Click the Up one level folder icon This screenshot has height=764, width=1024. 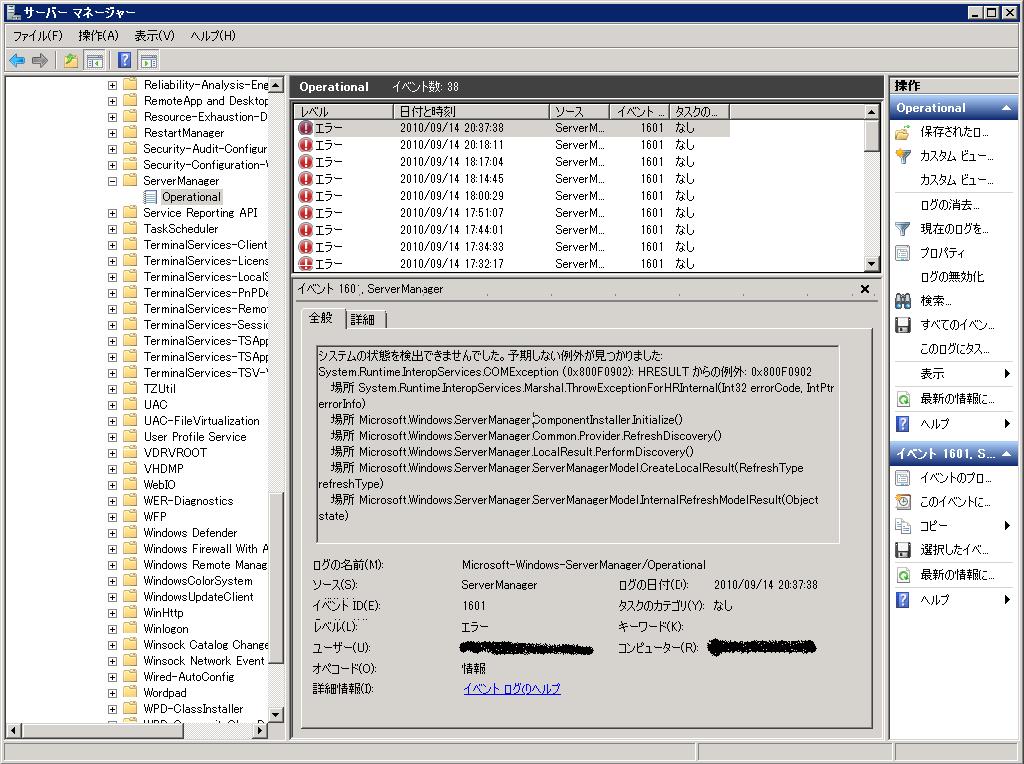[71, 61]
